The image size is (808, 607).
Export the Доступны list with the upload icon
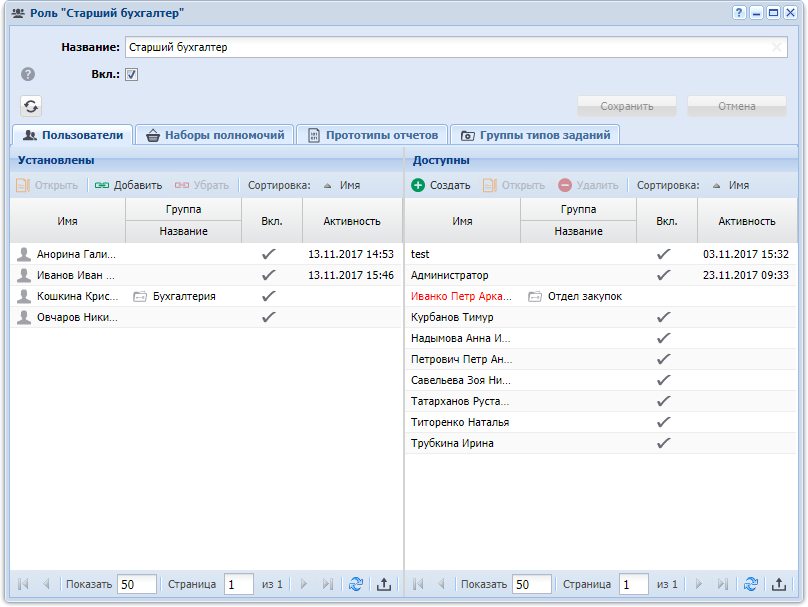point(779,584)
